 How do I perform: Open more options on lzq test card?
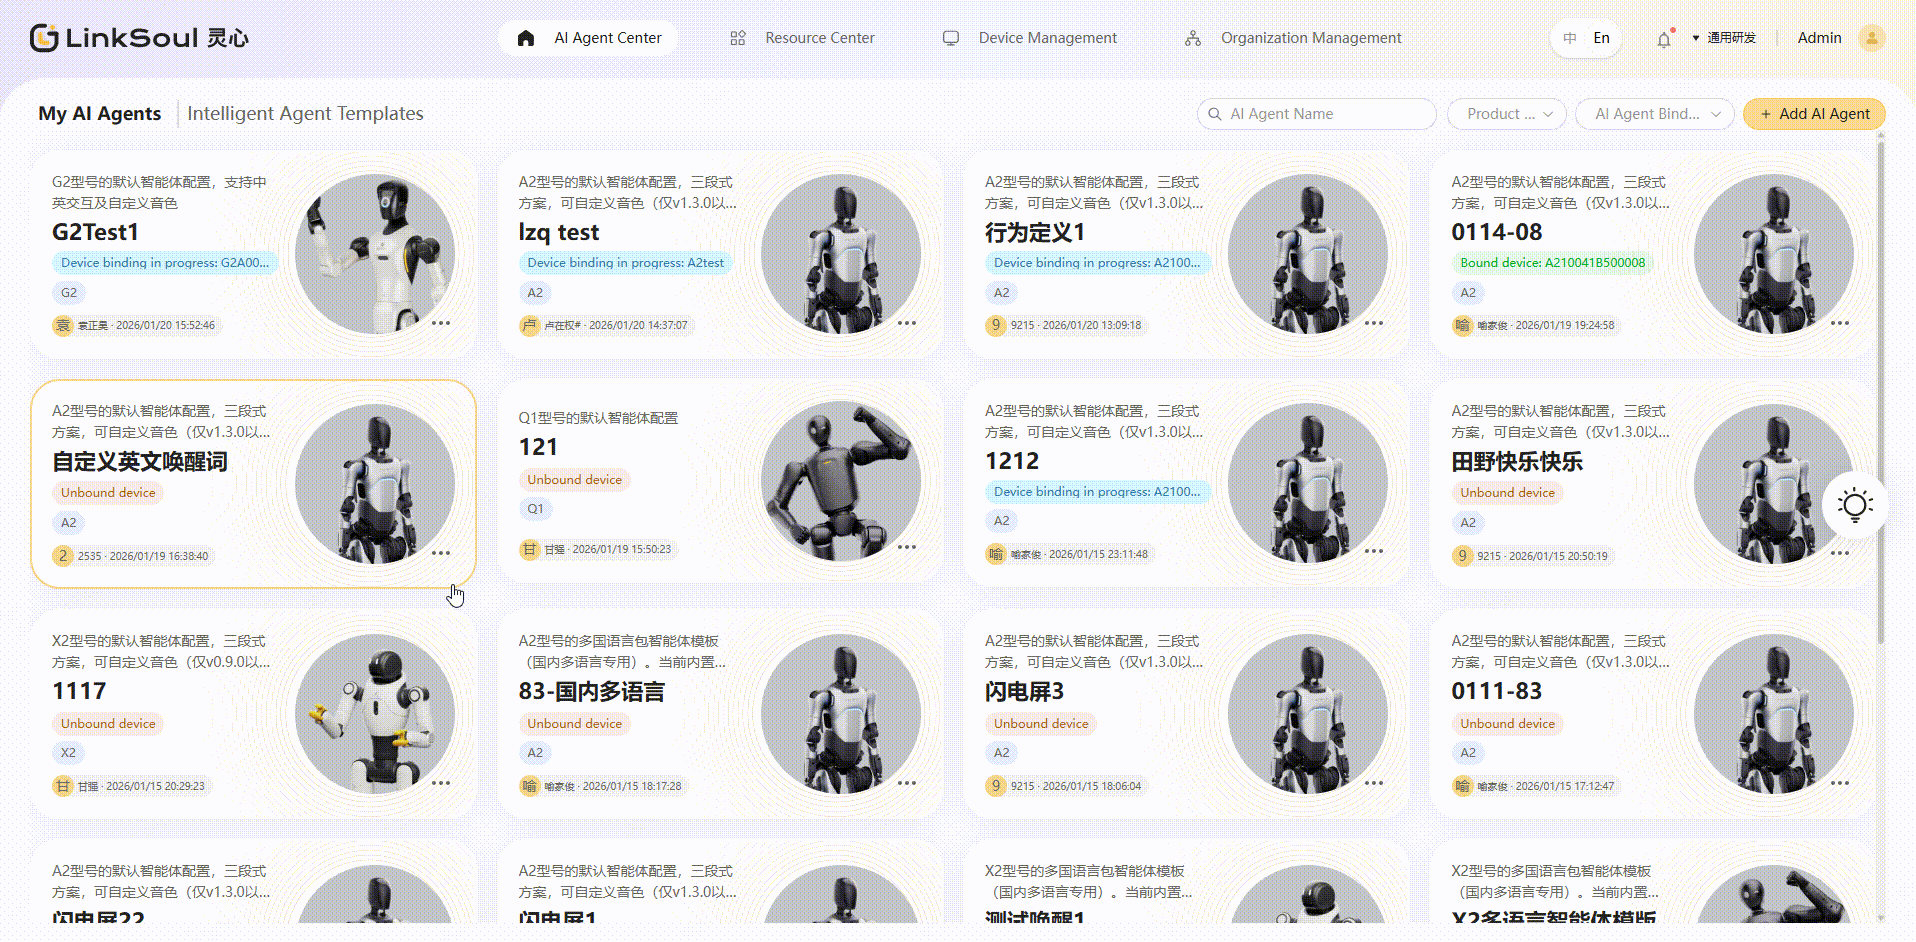(x=907, y=323)
